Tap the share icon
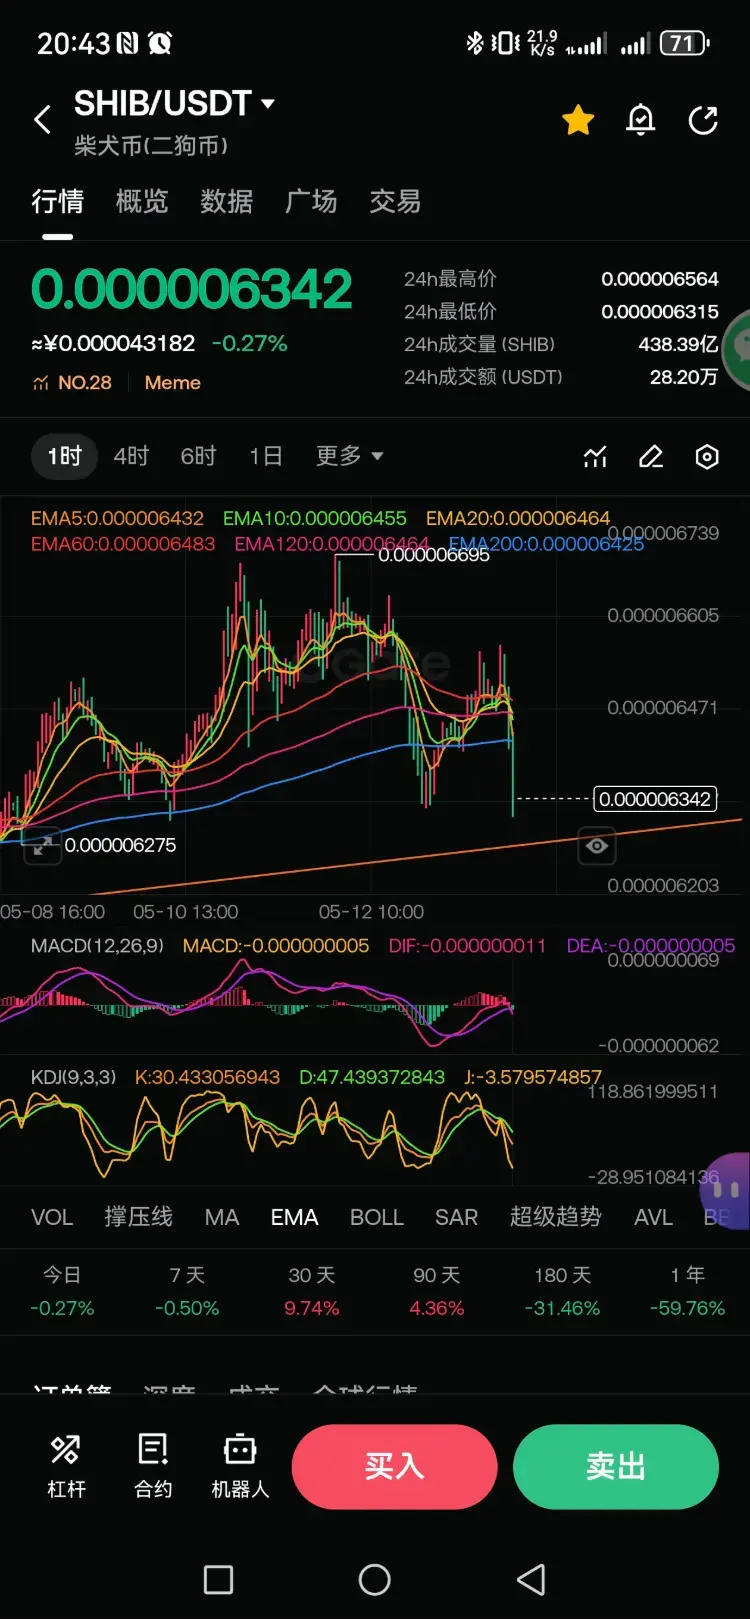 tap(703, 121)
